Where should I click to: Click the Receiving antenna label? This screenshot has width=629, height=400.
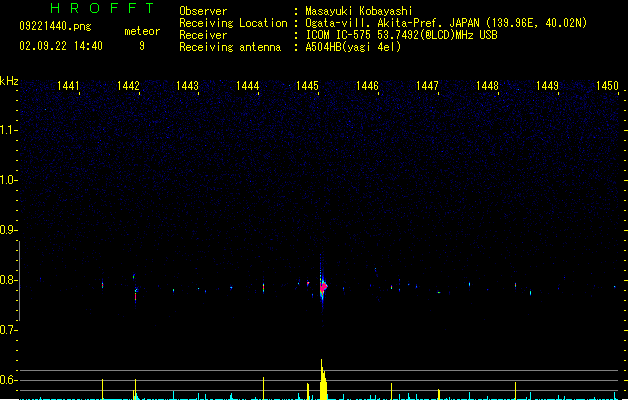tap(230, 47)
